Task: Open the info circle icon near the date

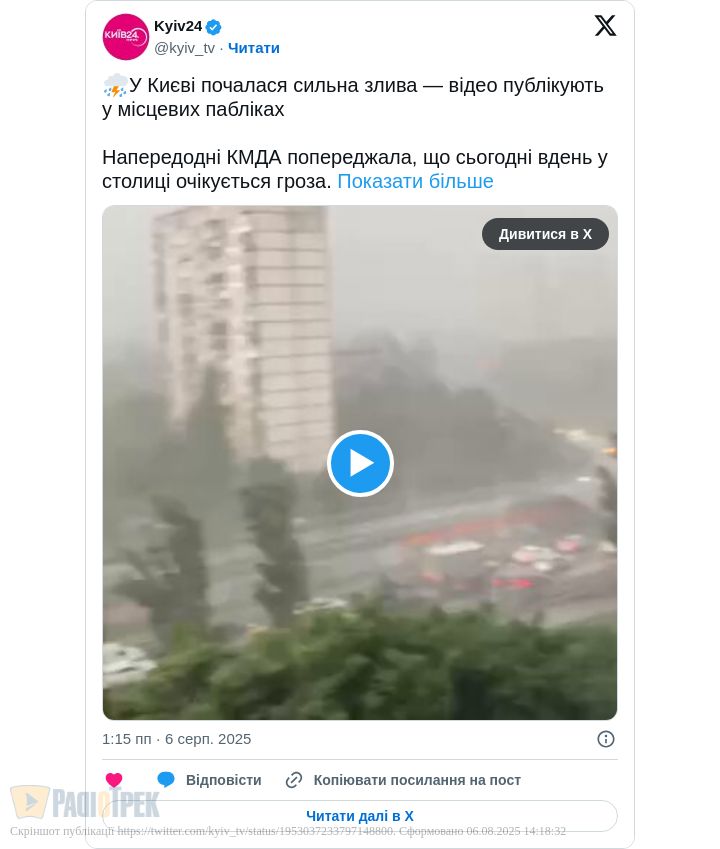Action: pos(606,739)
